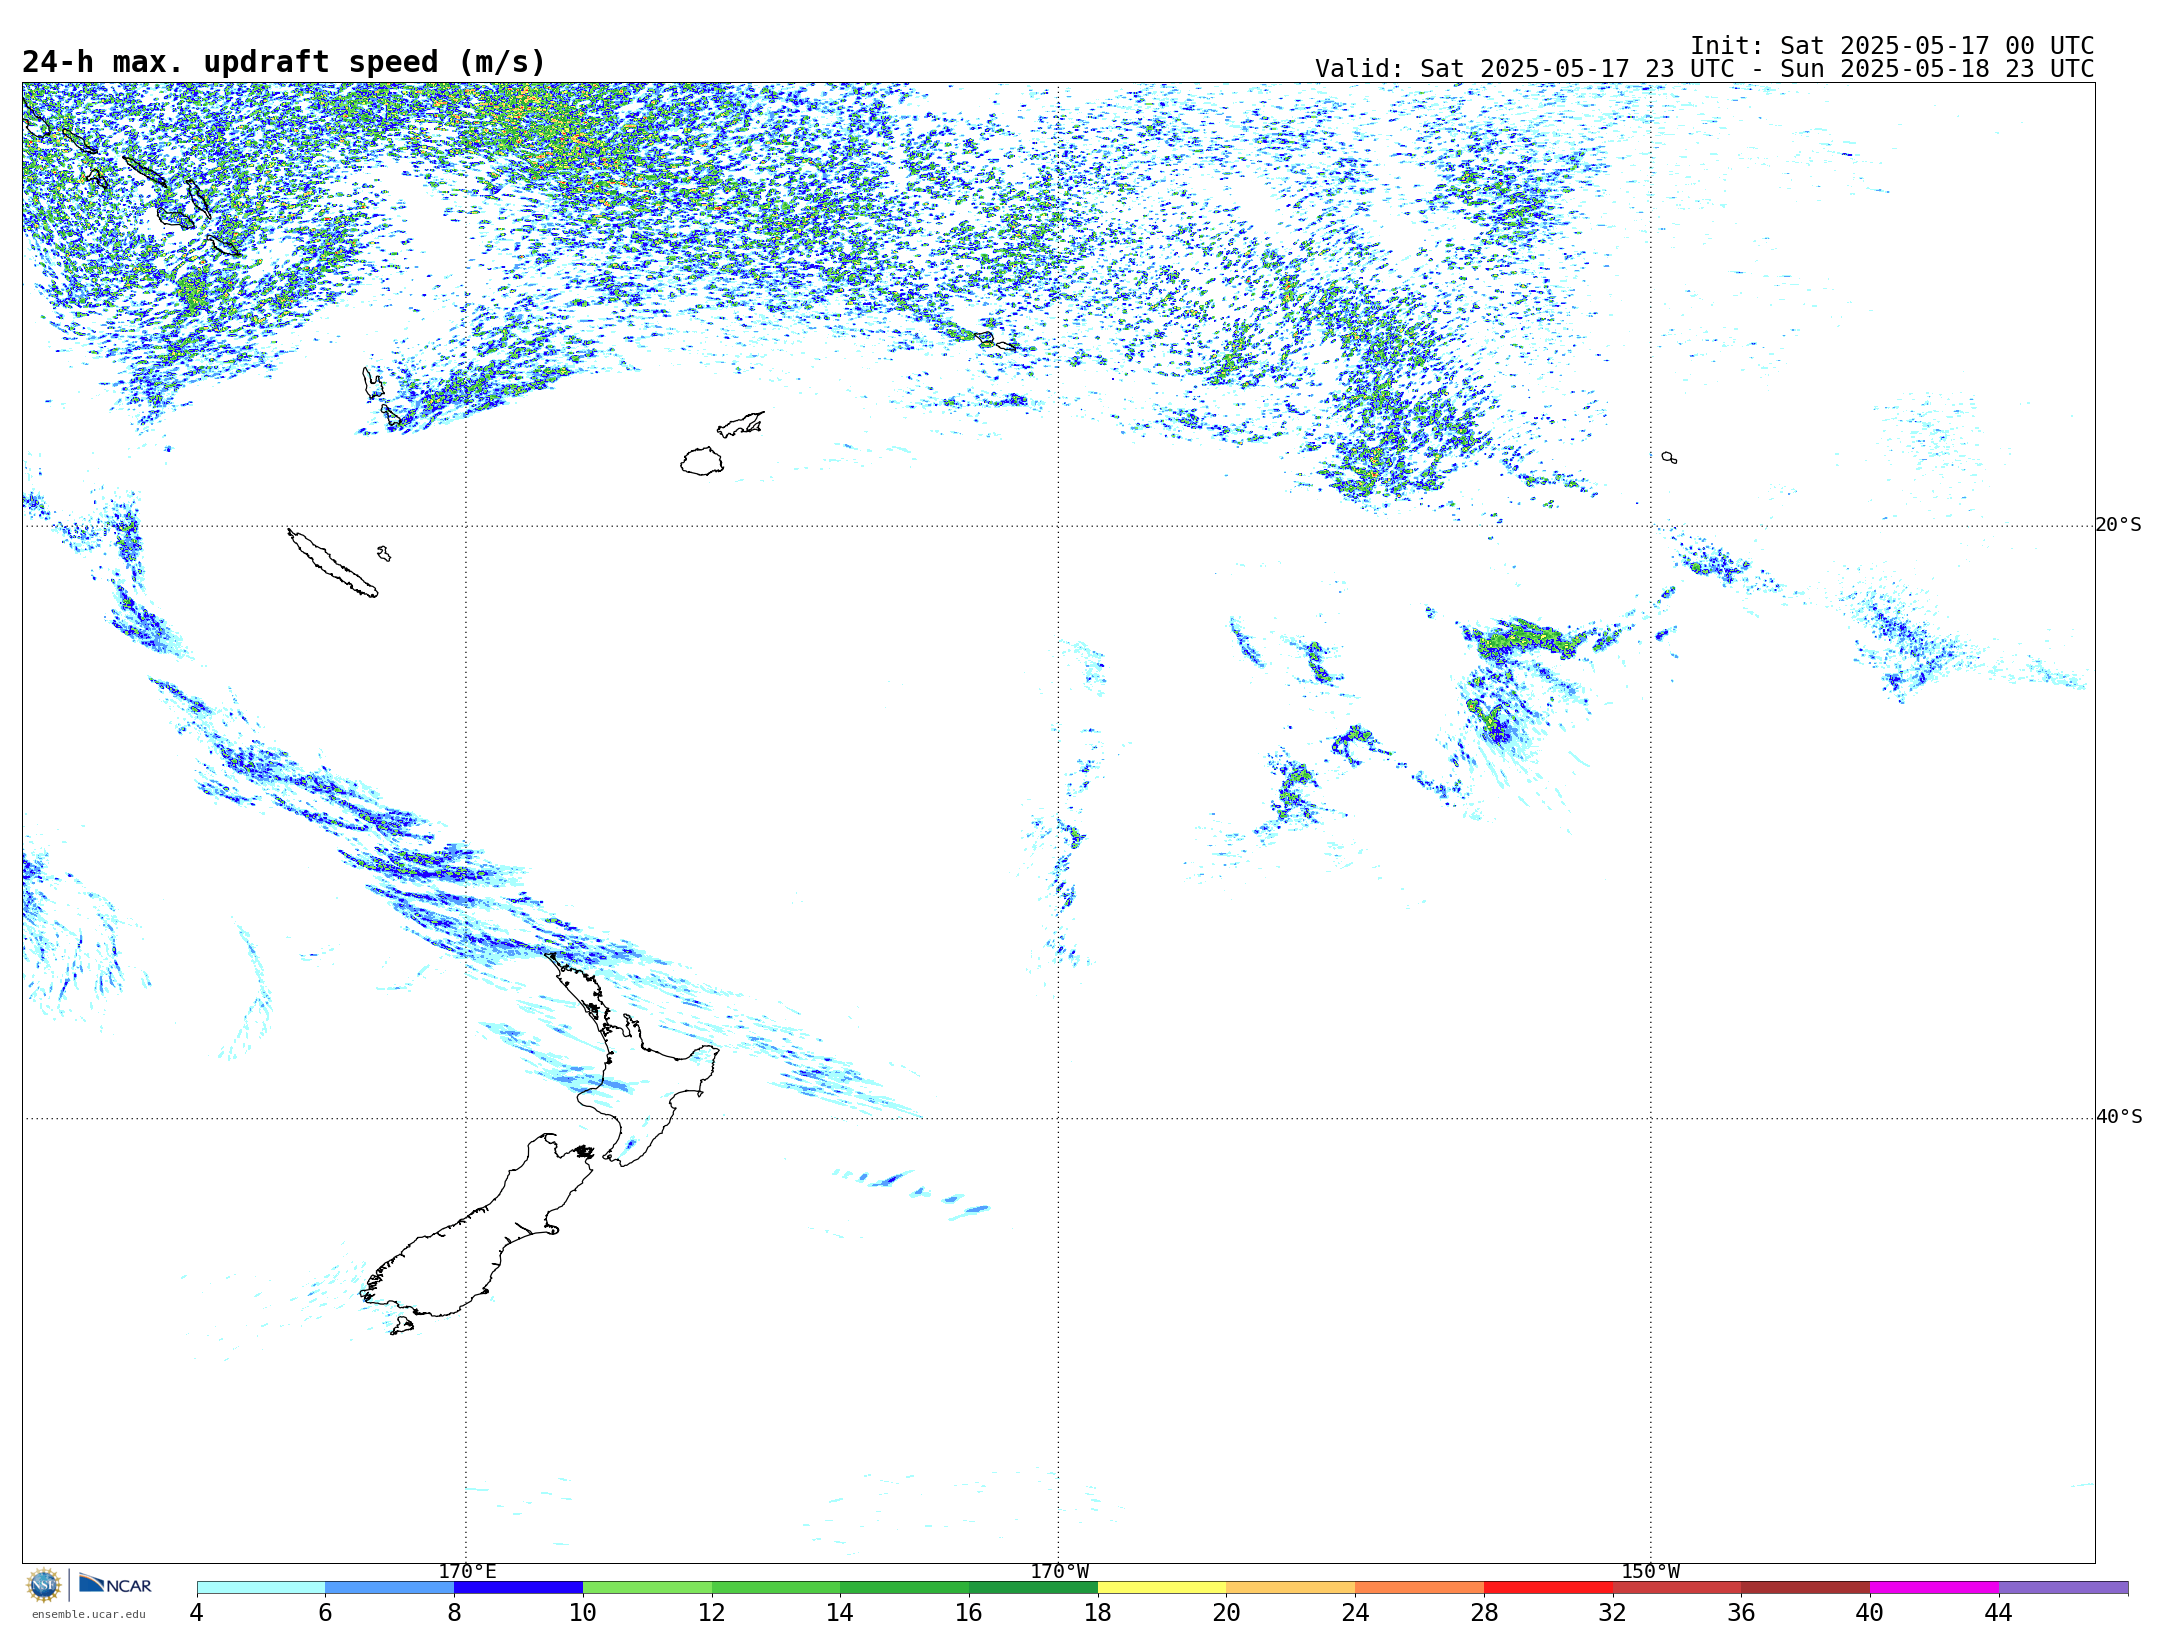The height and width of the screenshot is (1626, 2160).
Task: Click the 150°W longitude label
Action: coord(1650,1572)
